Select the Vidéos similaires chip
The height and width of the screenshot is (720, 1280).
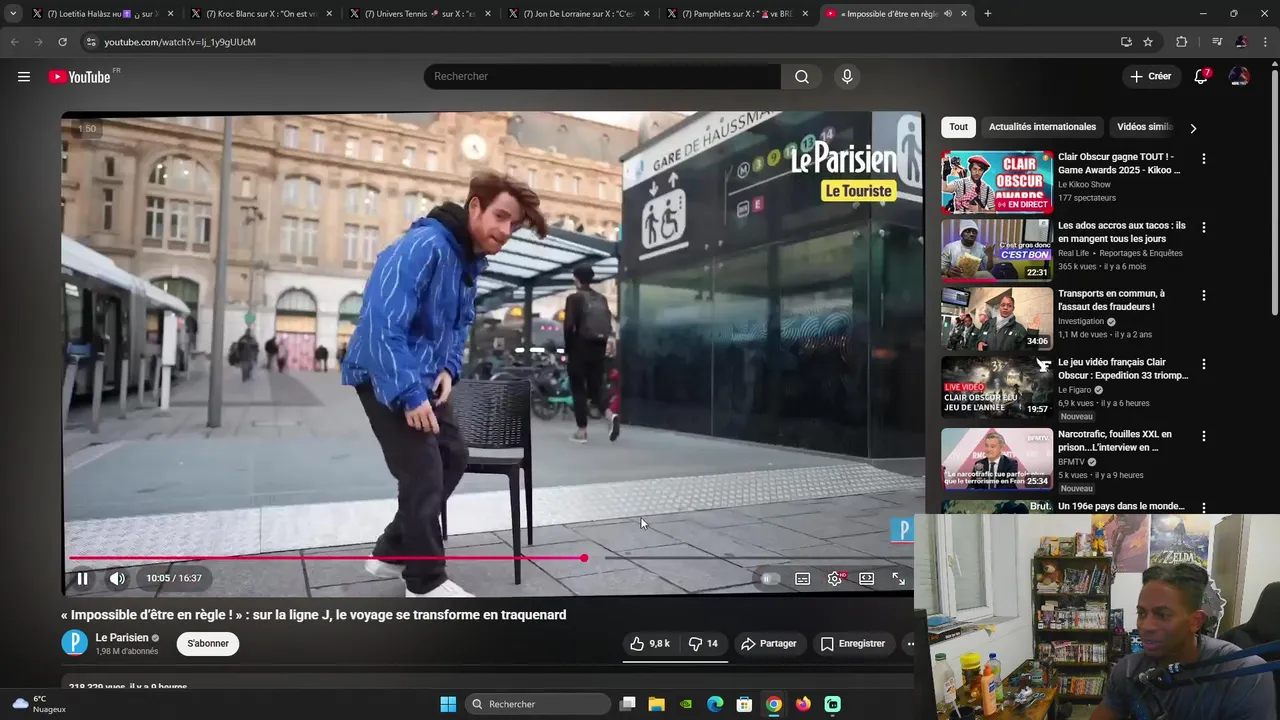click(x=1144, y=127)
